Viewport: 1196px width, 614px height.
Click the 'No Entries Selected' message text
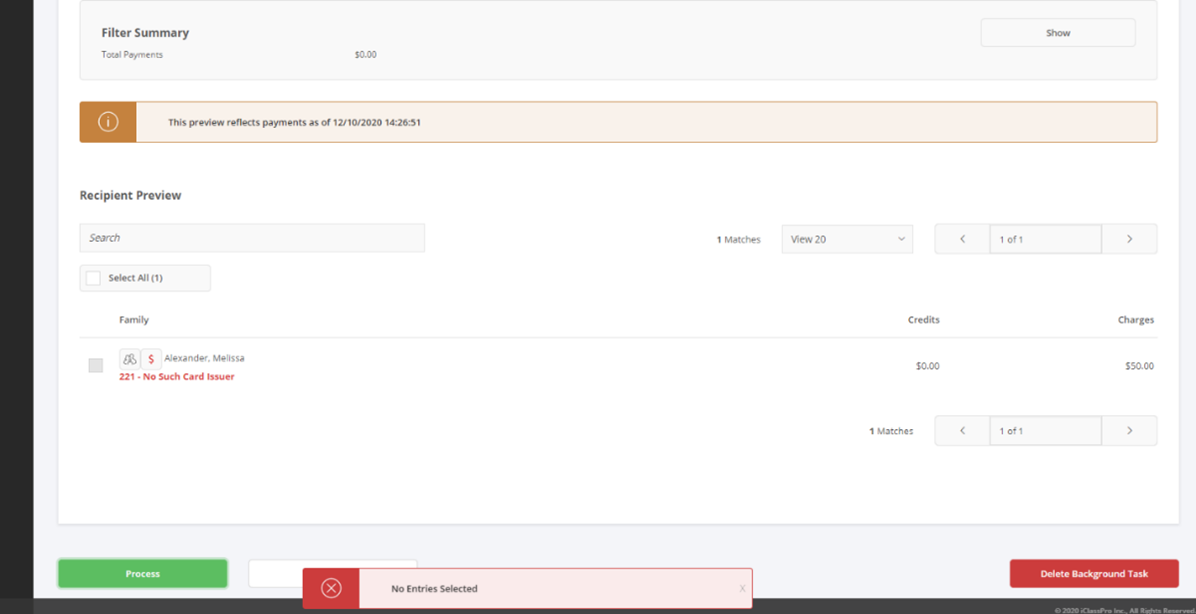tap(434, 589)
